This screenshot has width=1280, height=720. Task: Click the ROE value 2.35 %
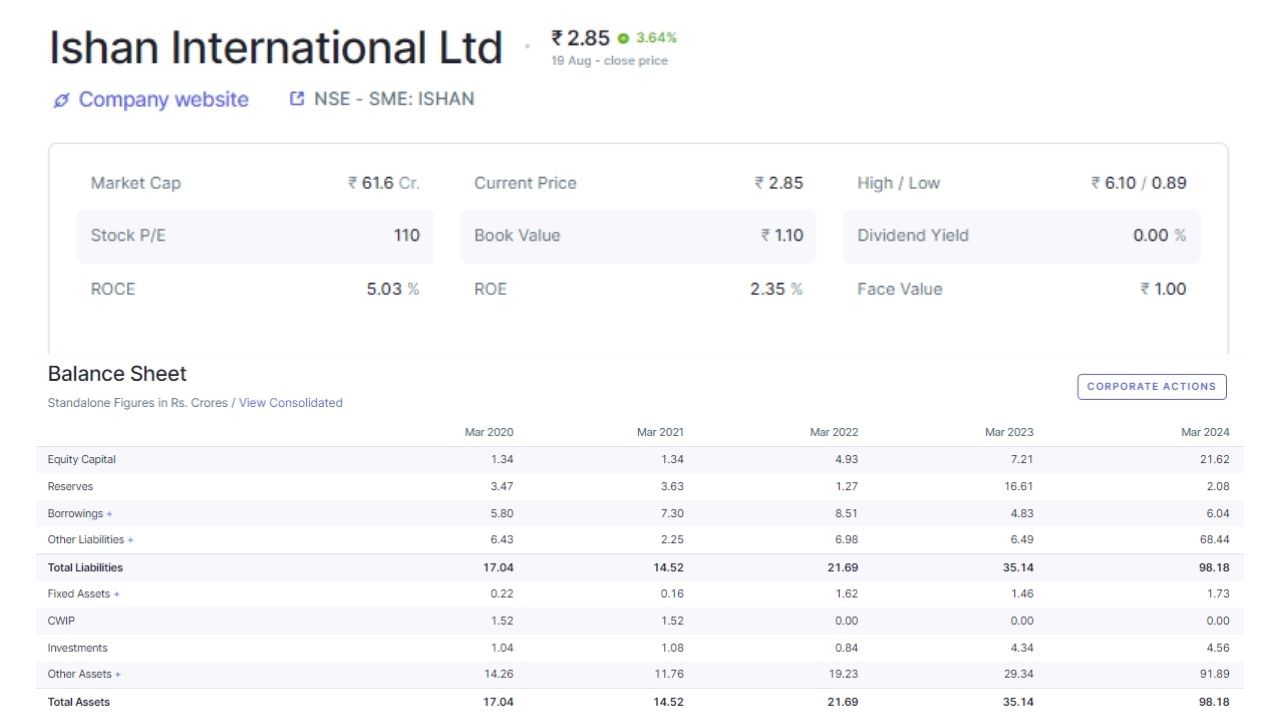777,289
